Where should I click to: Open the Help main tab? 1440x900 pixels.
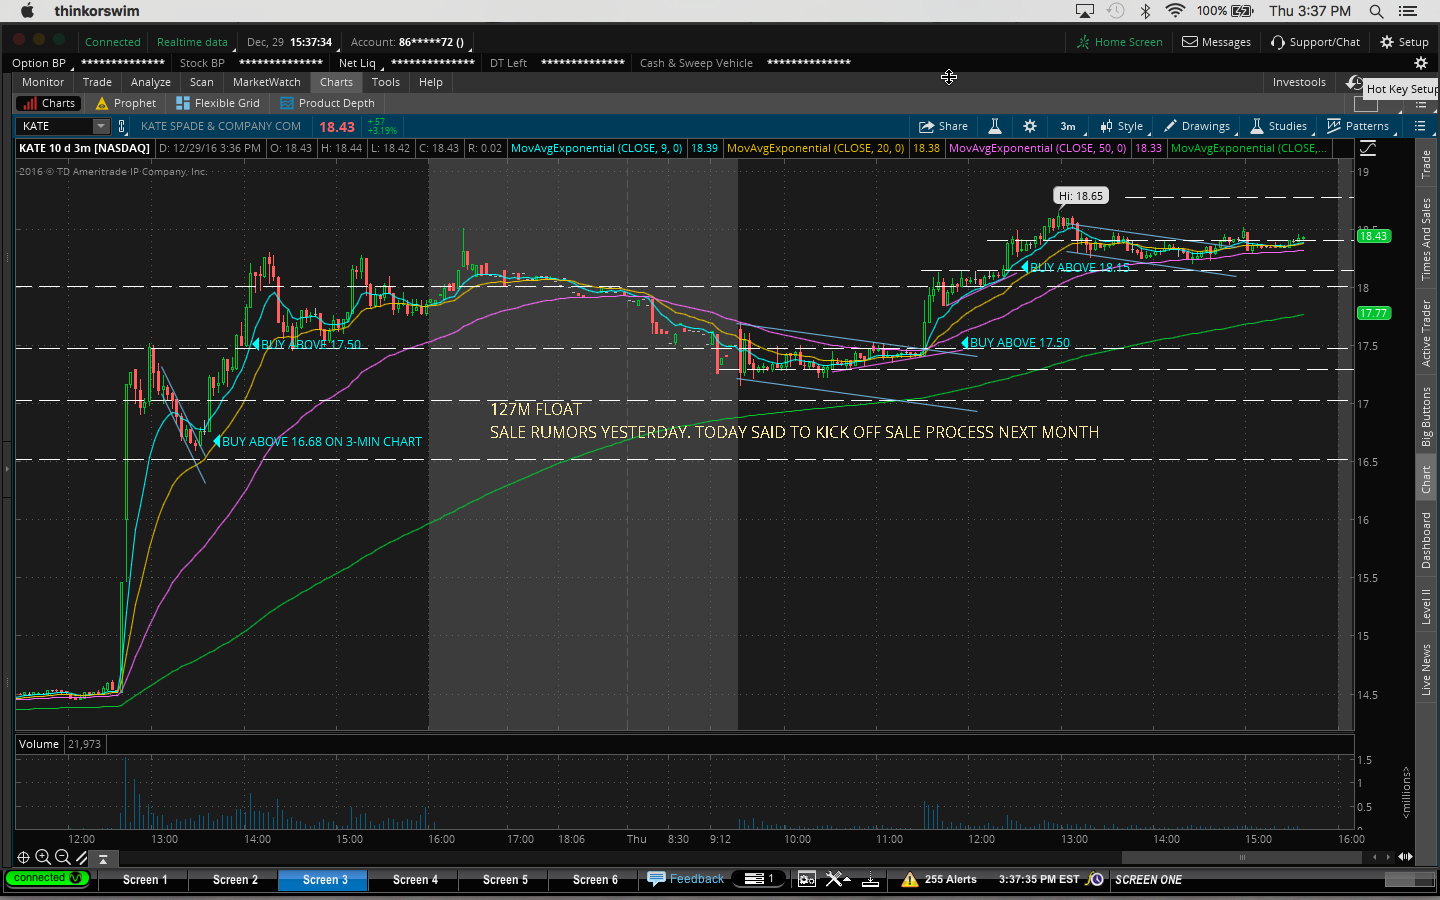(431, 82)
